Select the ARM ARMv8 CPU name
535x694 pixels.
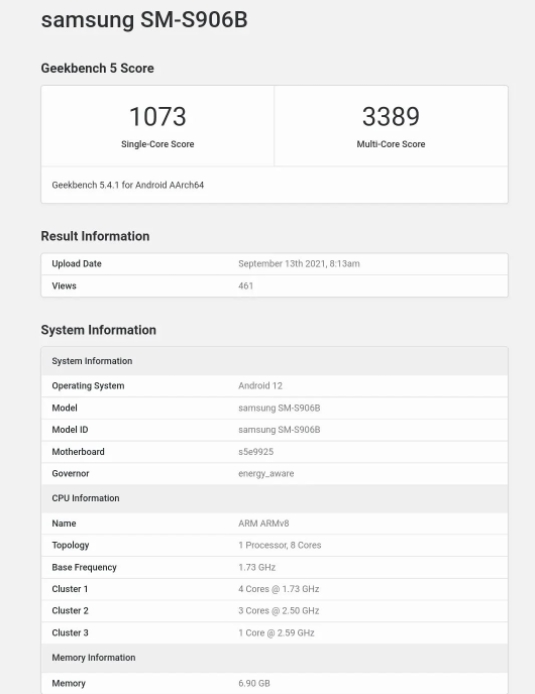point(263,523)
